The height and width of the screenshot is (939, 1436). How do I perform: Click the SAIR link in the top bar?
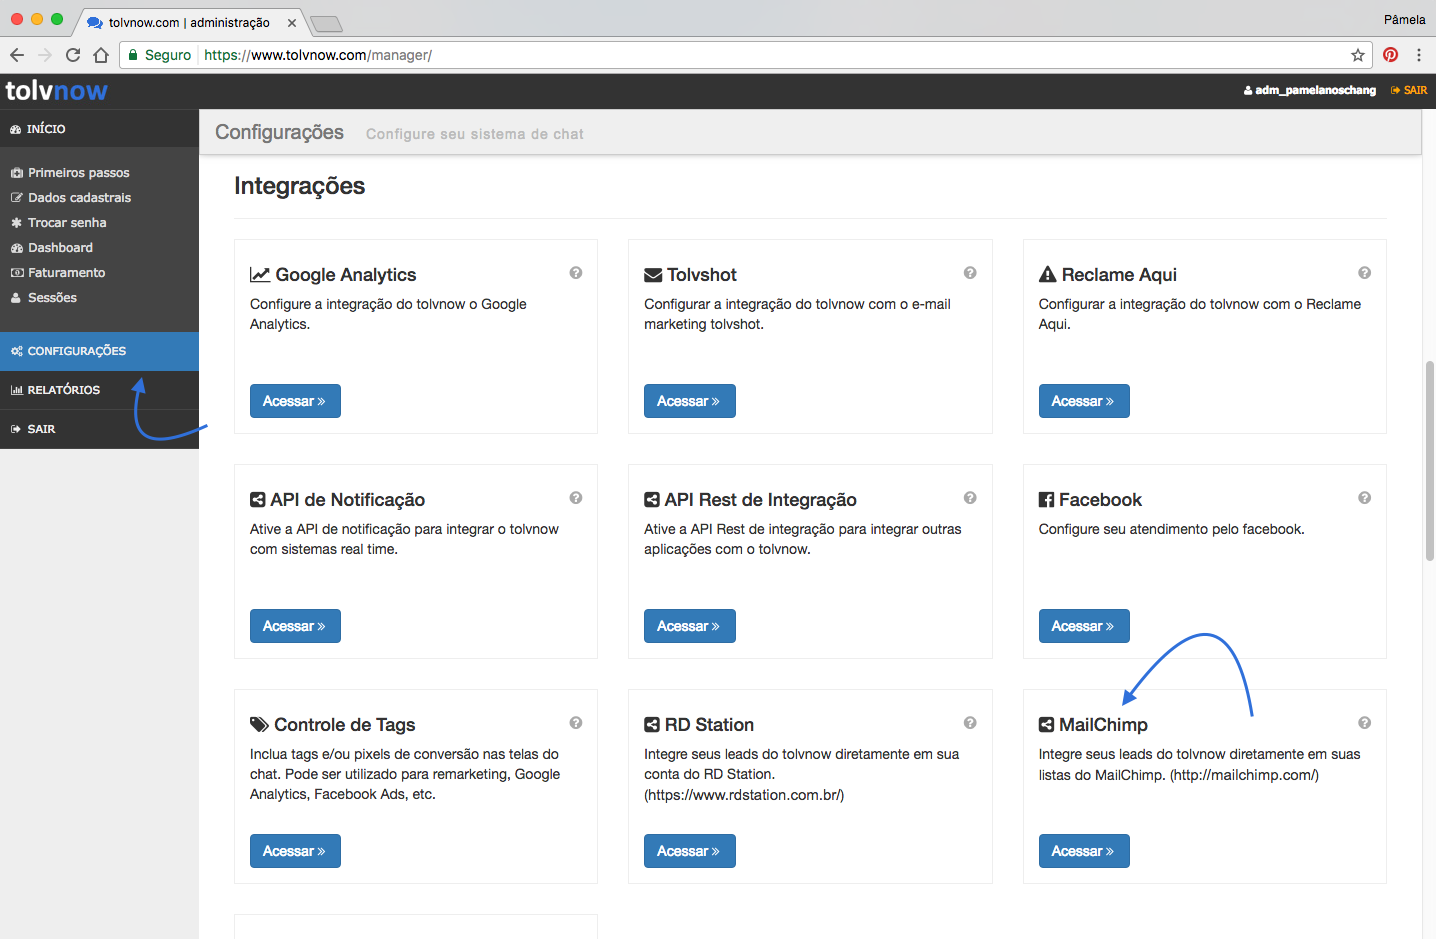(x=1409, y=90)
